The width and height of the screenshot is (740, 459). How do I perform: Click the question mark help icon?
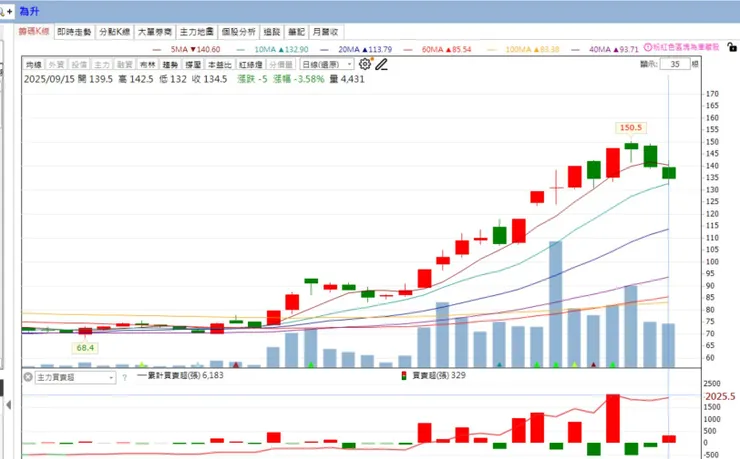pyautogui.click(x=125, y=377)
